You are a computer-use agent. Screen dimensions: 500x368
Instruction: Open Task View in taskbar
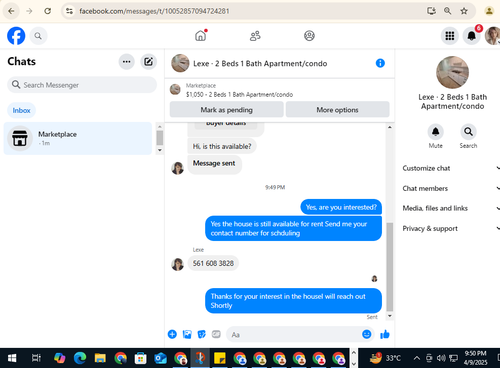(36, 358)
